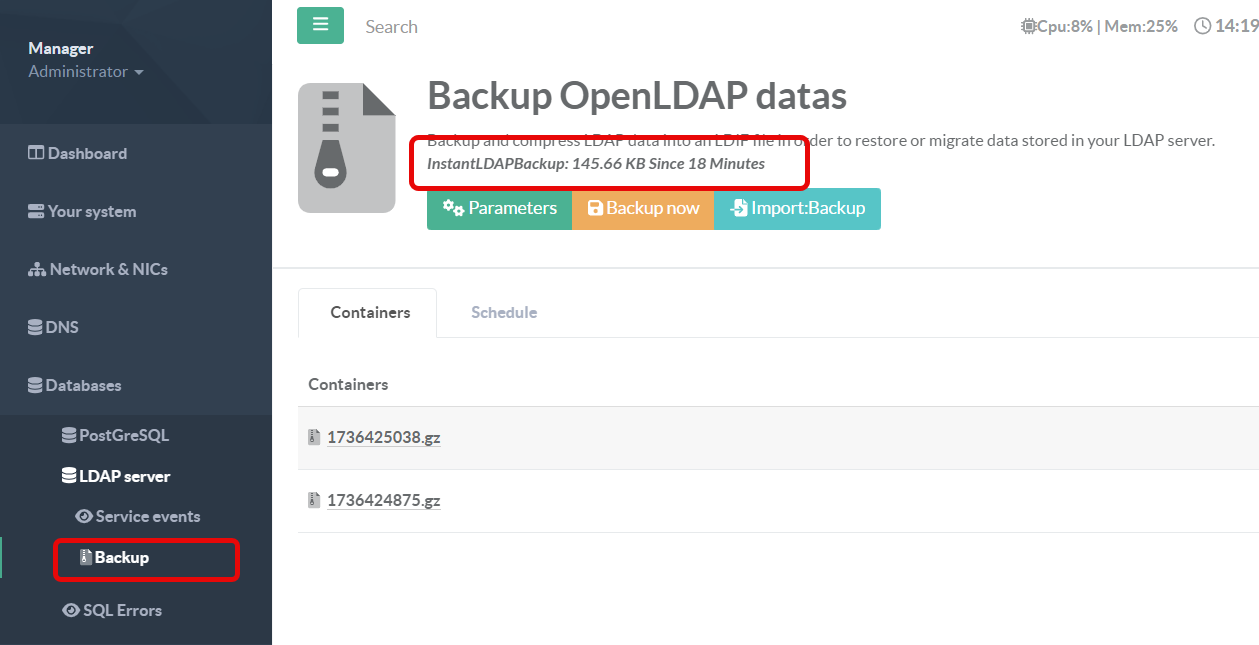Switch to the Schedule tab
The width and height of the screenshot is (1259, 645).
(x=504, y=313)
